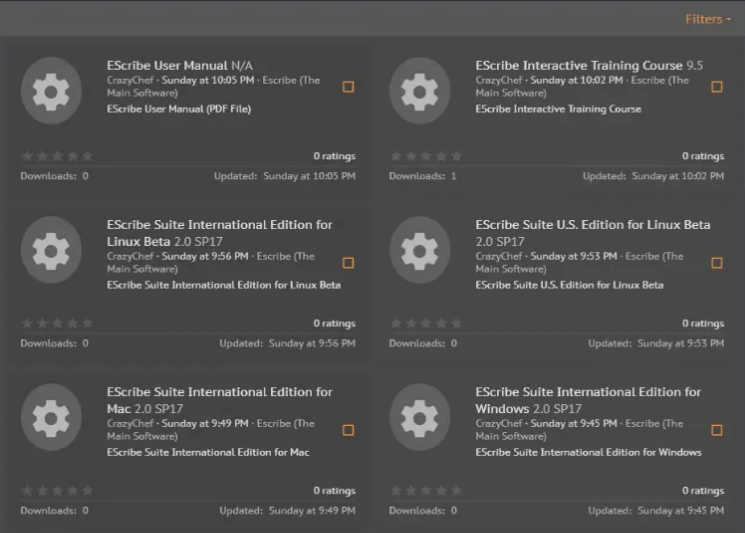Click 'Sunday at 10:05 PM' post time
Viewport: 745px width, 533px height.
click(x=208, y=80)
